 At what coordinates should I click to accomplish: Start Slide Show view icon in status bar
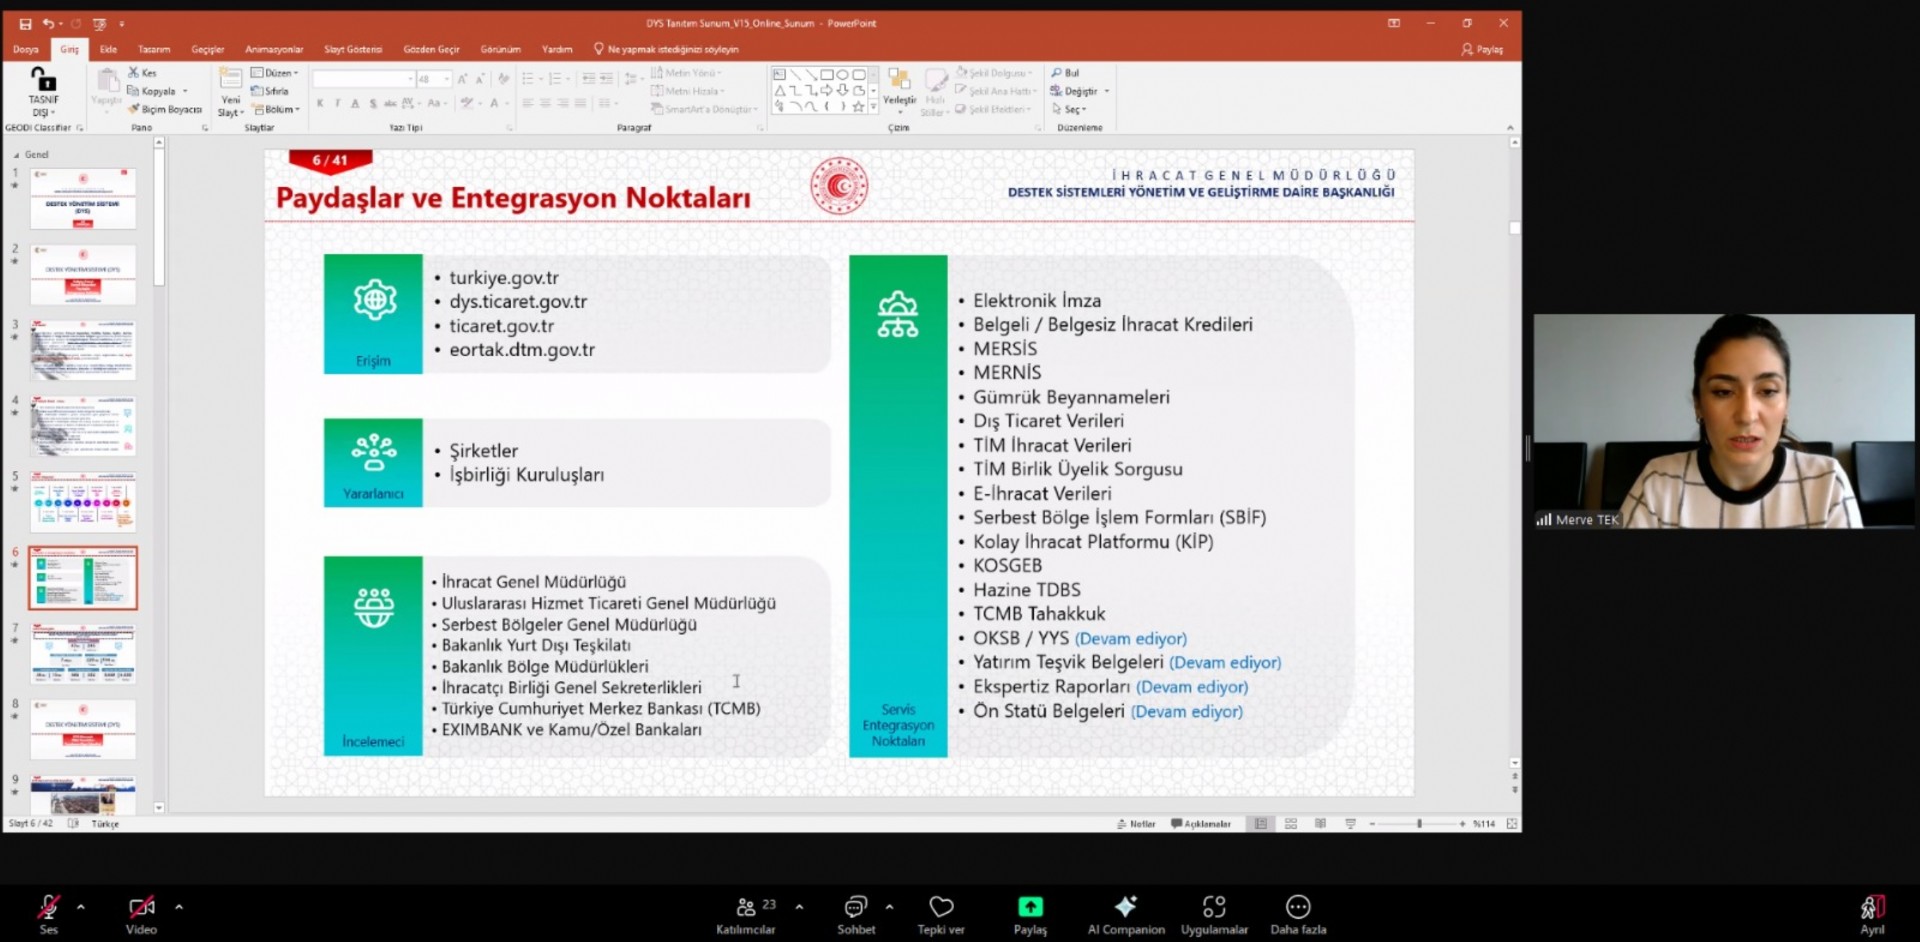(1350, 824)
